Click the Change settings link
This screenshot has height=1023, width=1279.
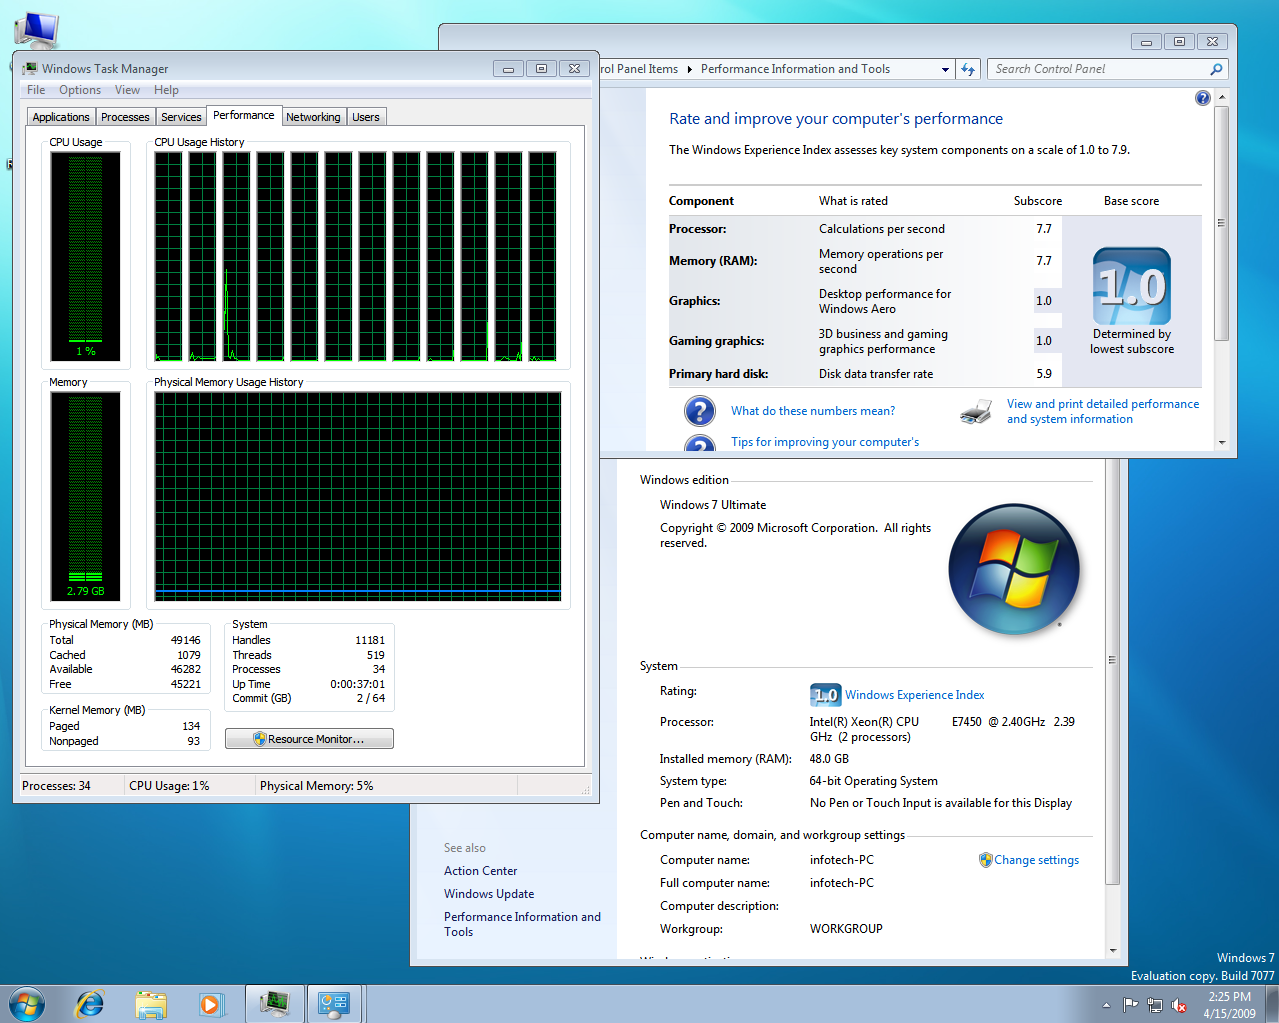[x=1036, y=859]
